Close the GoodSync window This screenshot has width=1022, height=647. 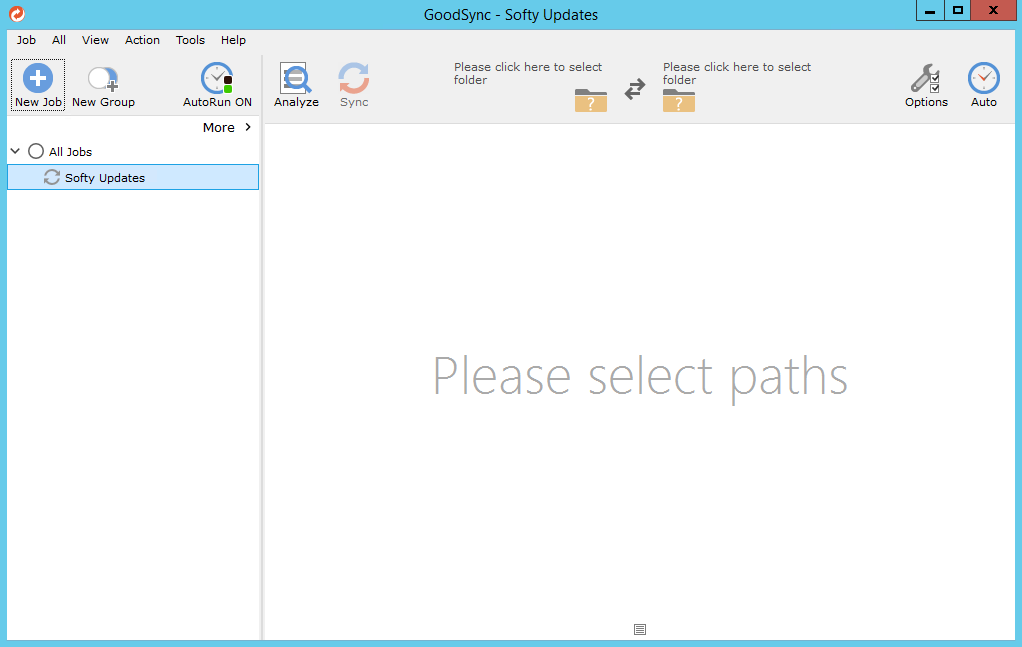(x=993, y=10)
